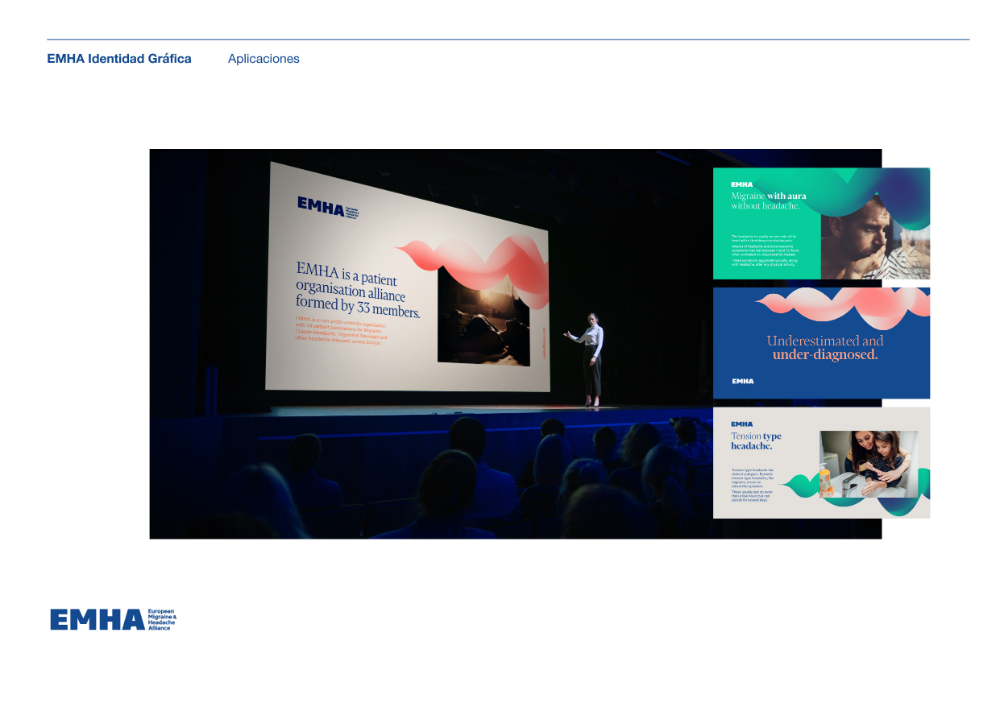Click the mother and child photo
The height and width of the screenshot is (707, 1000).
click(869, 464)
